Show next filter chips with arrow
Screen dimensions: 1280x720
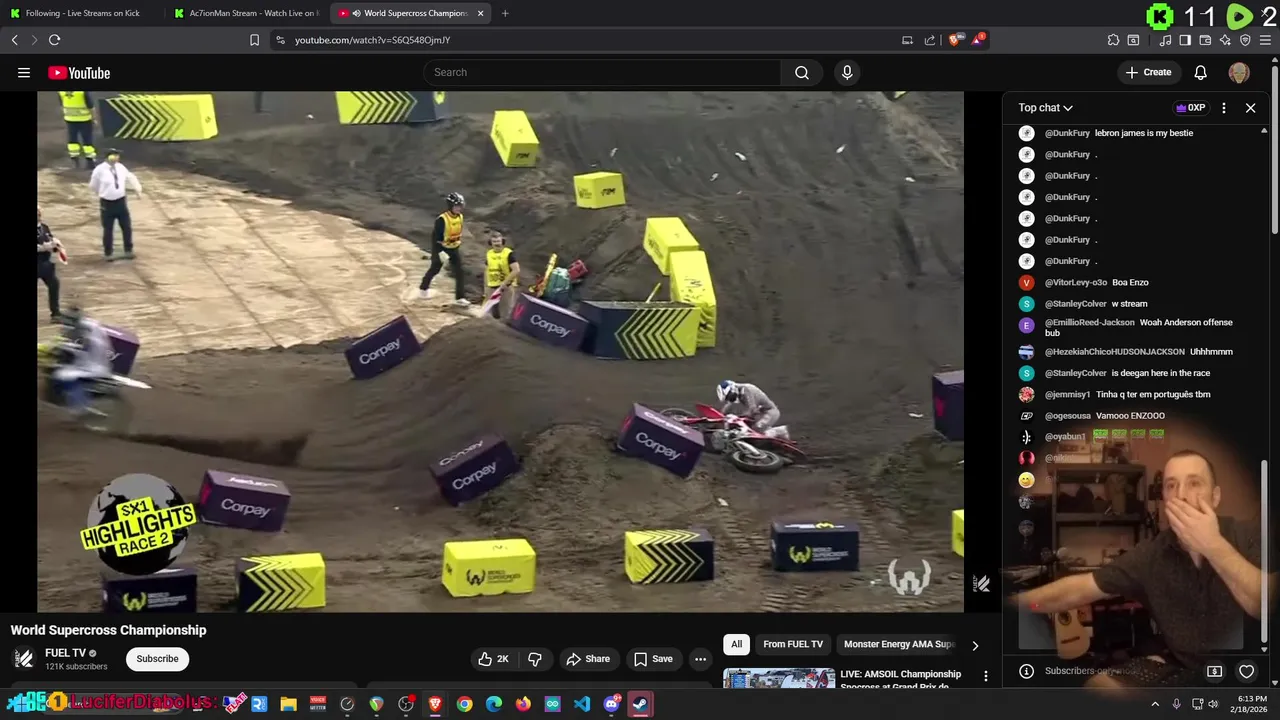[975, 646]
